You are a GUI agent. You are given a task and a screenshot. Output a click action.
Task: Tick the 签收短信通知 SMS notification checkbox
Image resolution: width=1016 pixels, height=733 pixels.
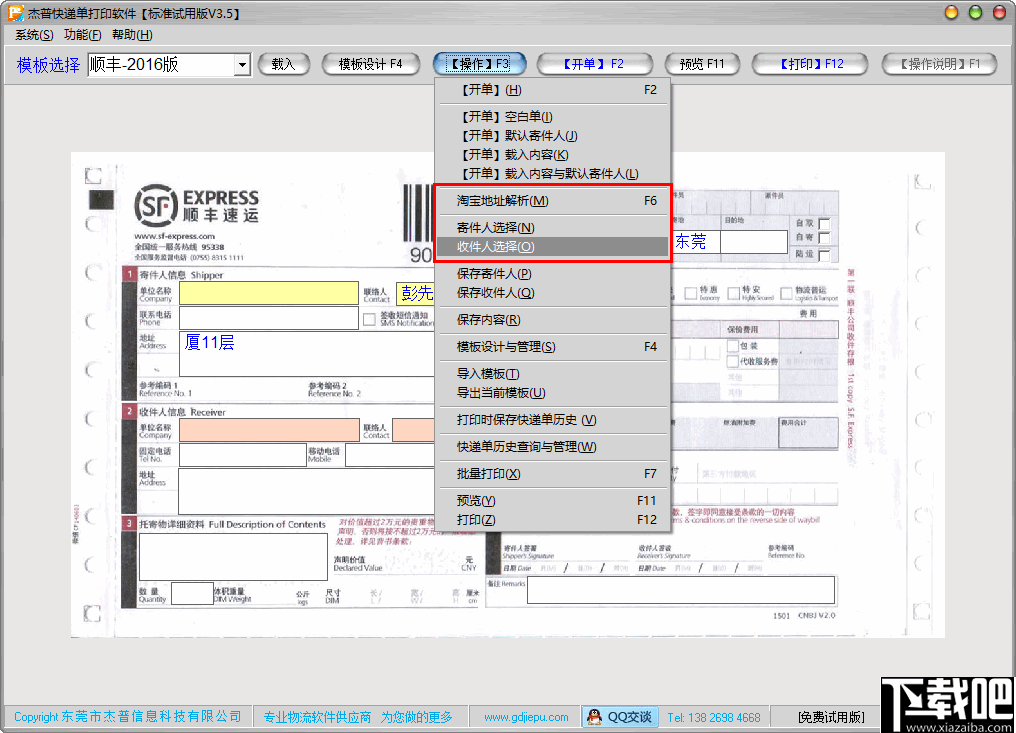369,319
